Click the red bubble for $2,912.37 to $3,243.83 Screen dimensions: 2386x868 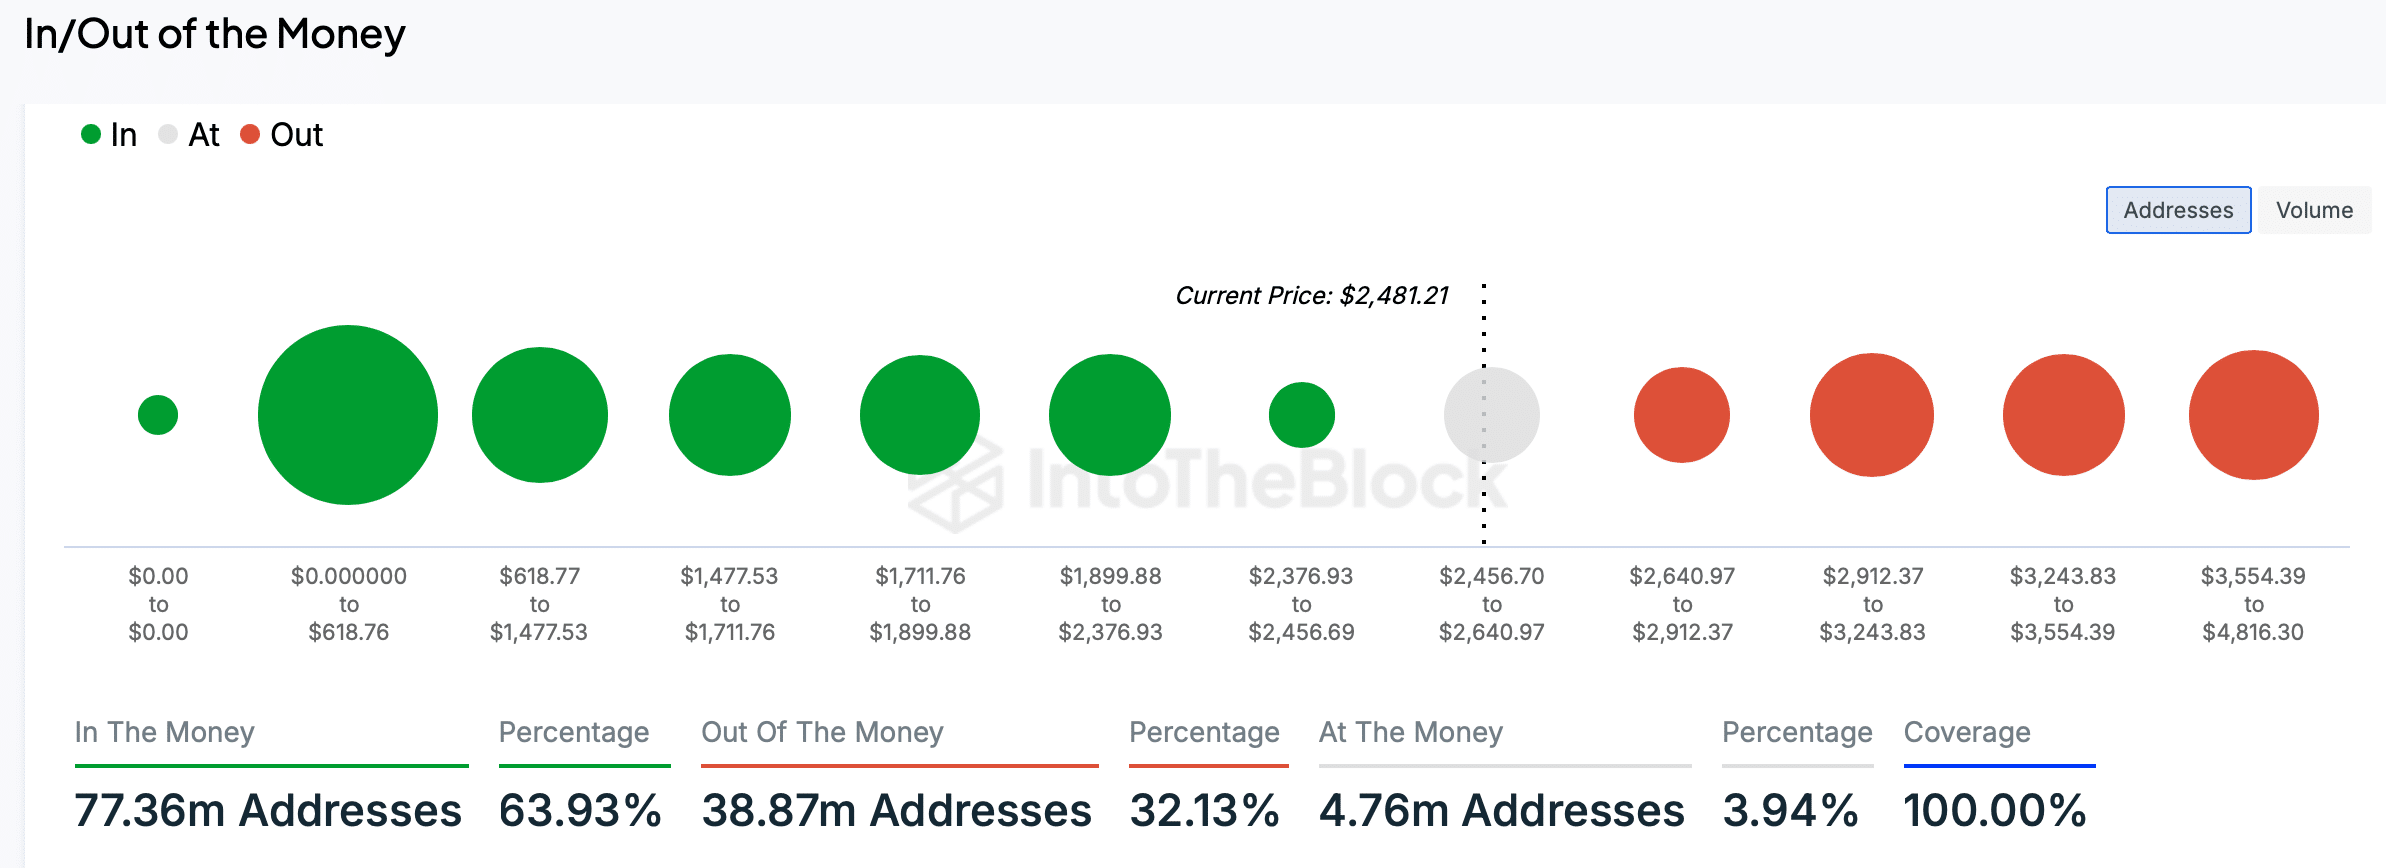click(x=1872, y=415)
